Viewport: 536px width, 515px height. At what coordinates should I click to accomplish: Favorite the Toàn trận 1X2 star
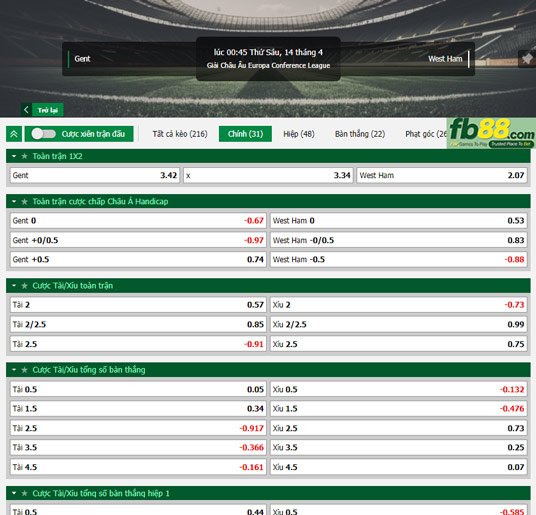[24, 156]
